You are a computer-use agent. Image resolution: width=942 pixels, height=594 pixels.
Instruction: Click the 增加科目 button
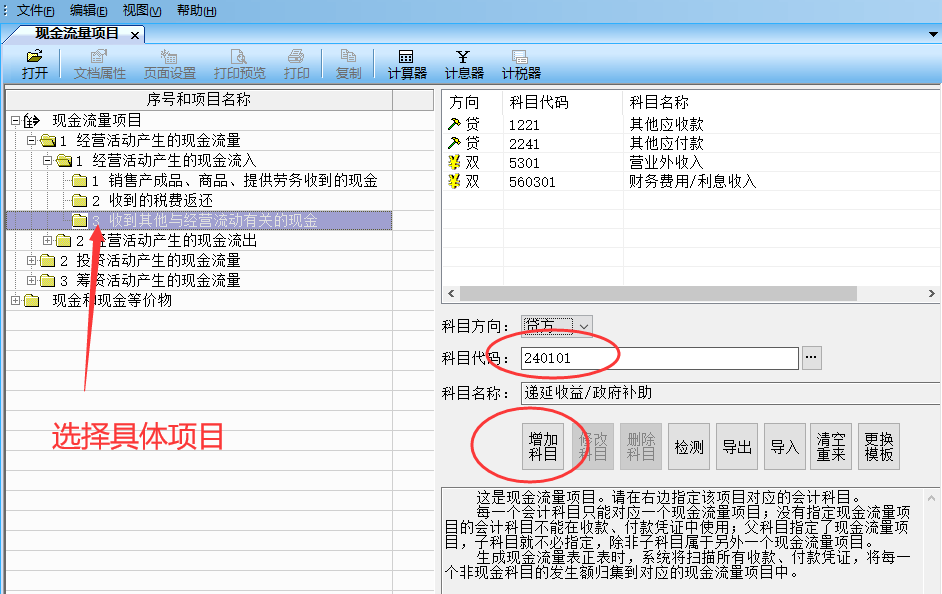[x=543, y=446]
